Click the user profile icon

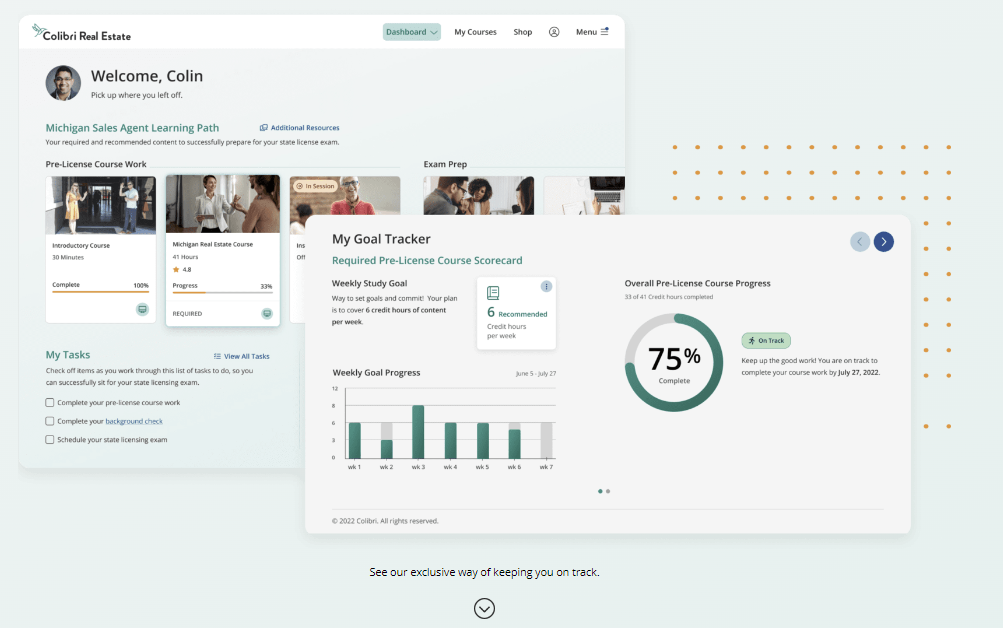[554, 32]
